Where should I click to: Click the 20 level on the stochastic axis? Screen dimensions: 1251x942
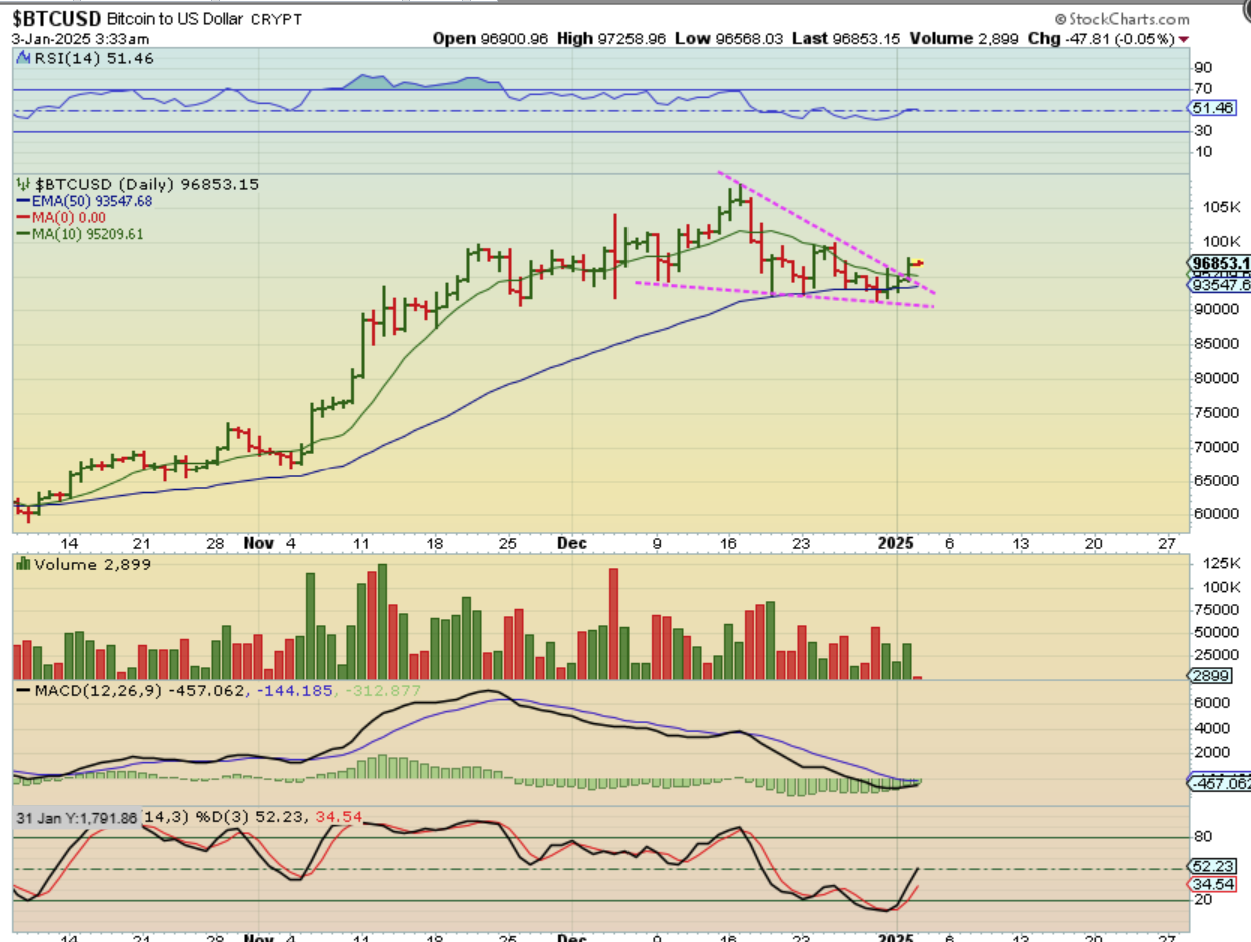(1201, 900)
